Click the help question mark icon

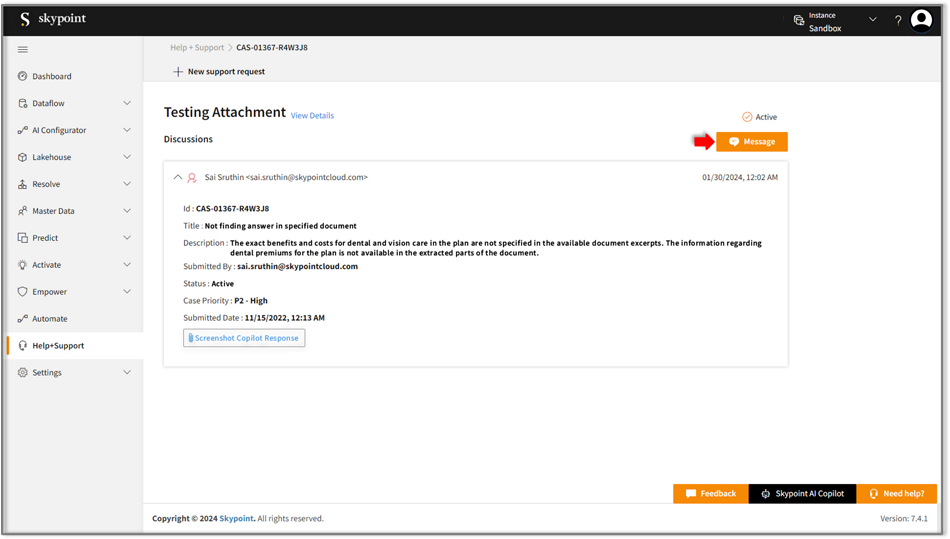[897, 20]
